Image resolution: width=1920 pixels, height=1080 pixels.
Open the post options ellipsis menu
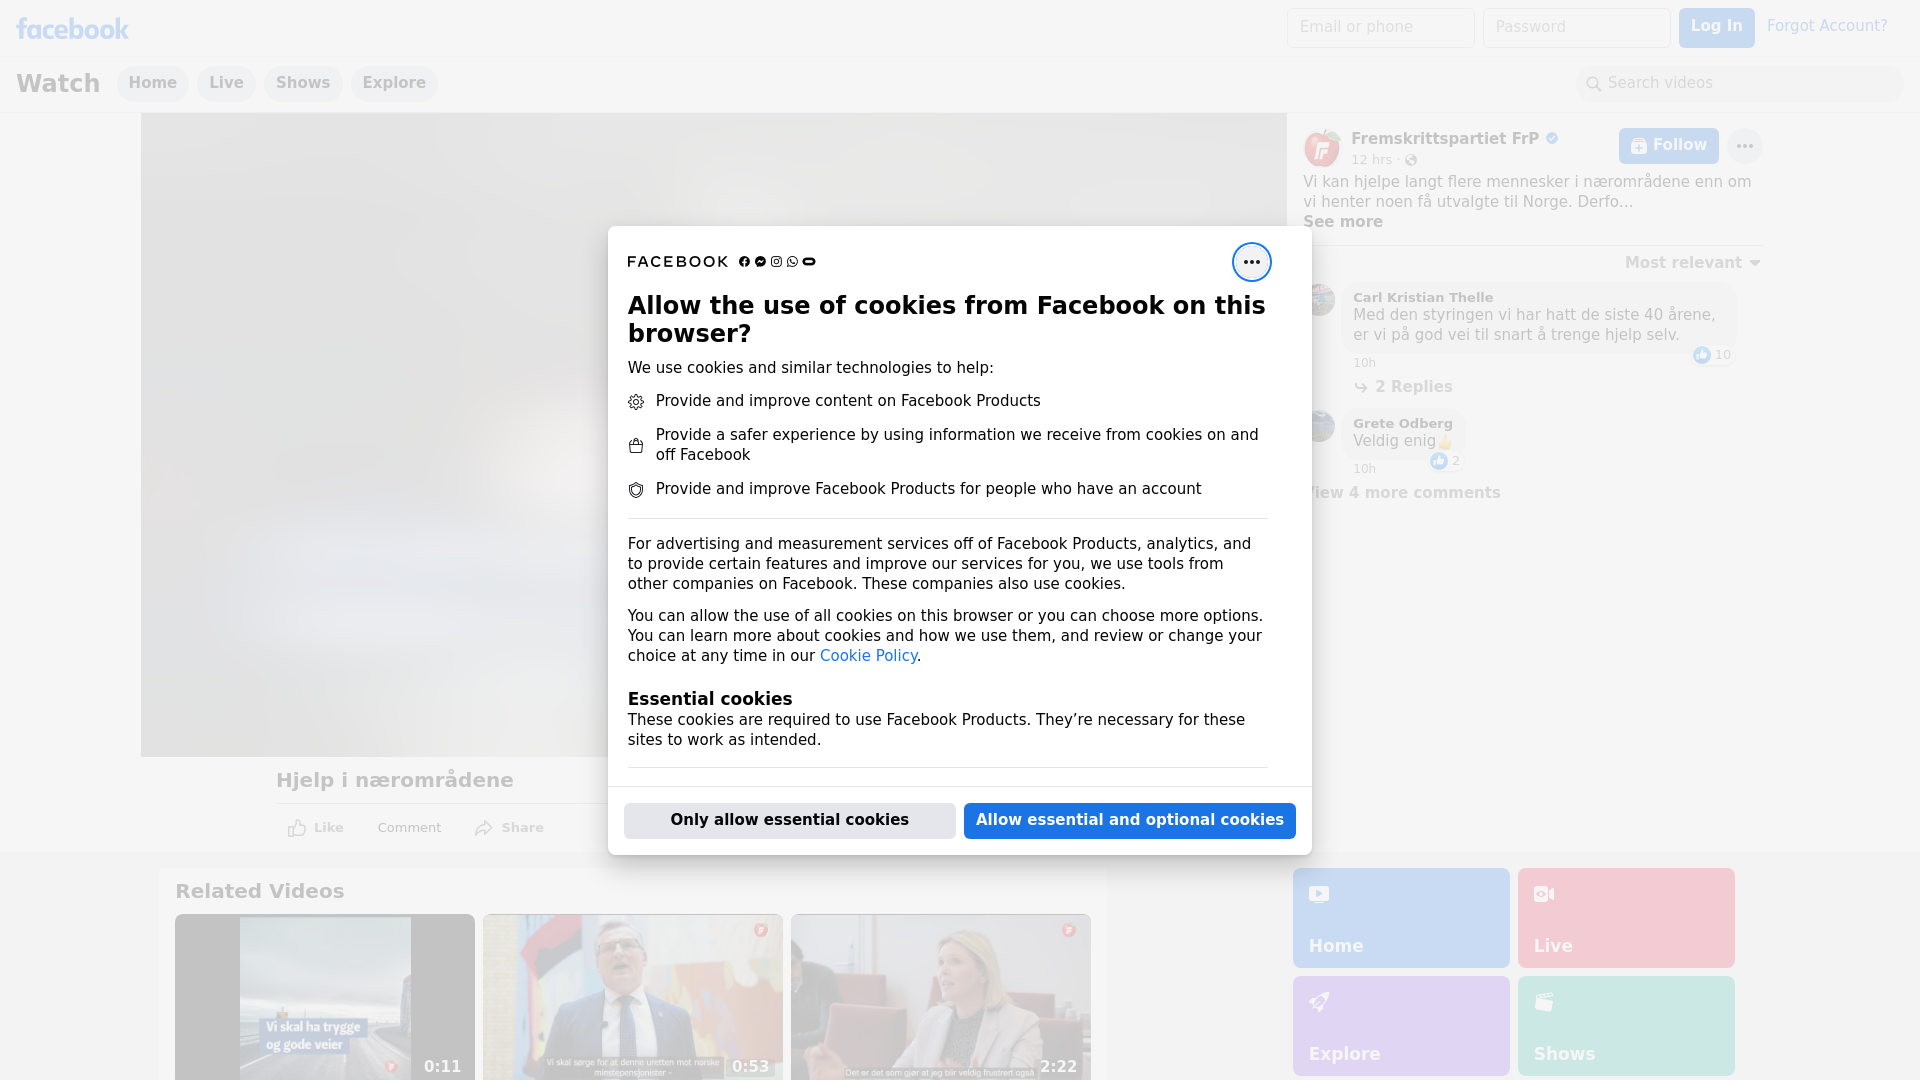click(x=1744, y=146)
